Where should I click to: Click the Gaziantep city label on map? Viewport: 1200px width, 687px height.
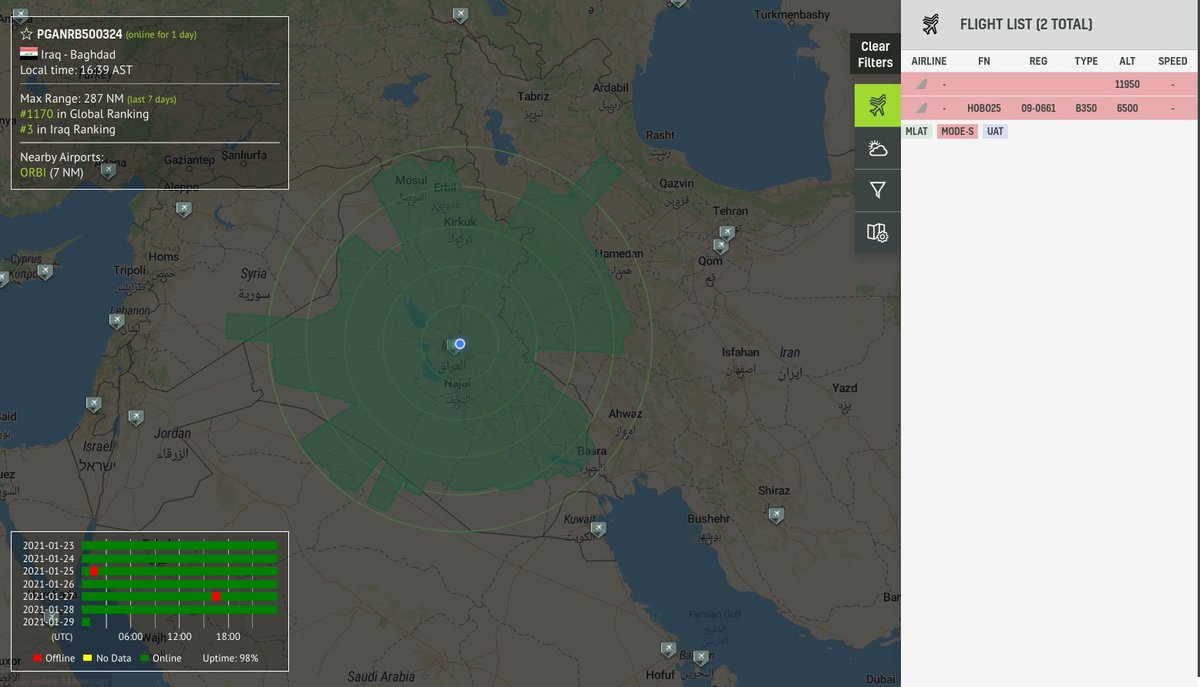(x=190, y=160)
